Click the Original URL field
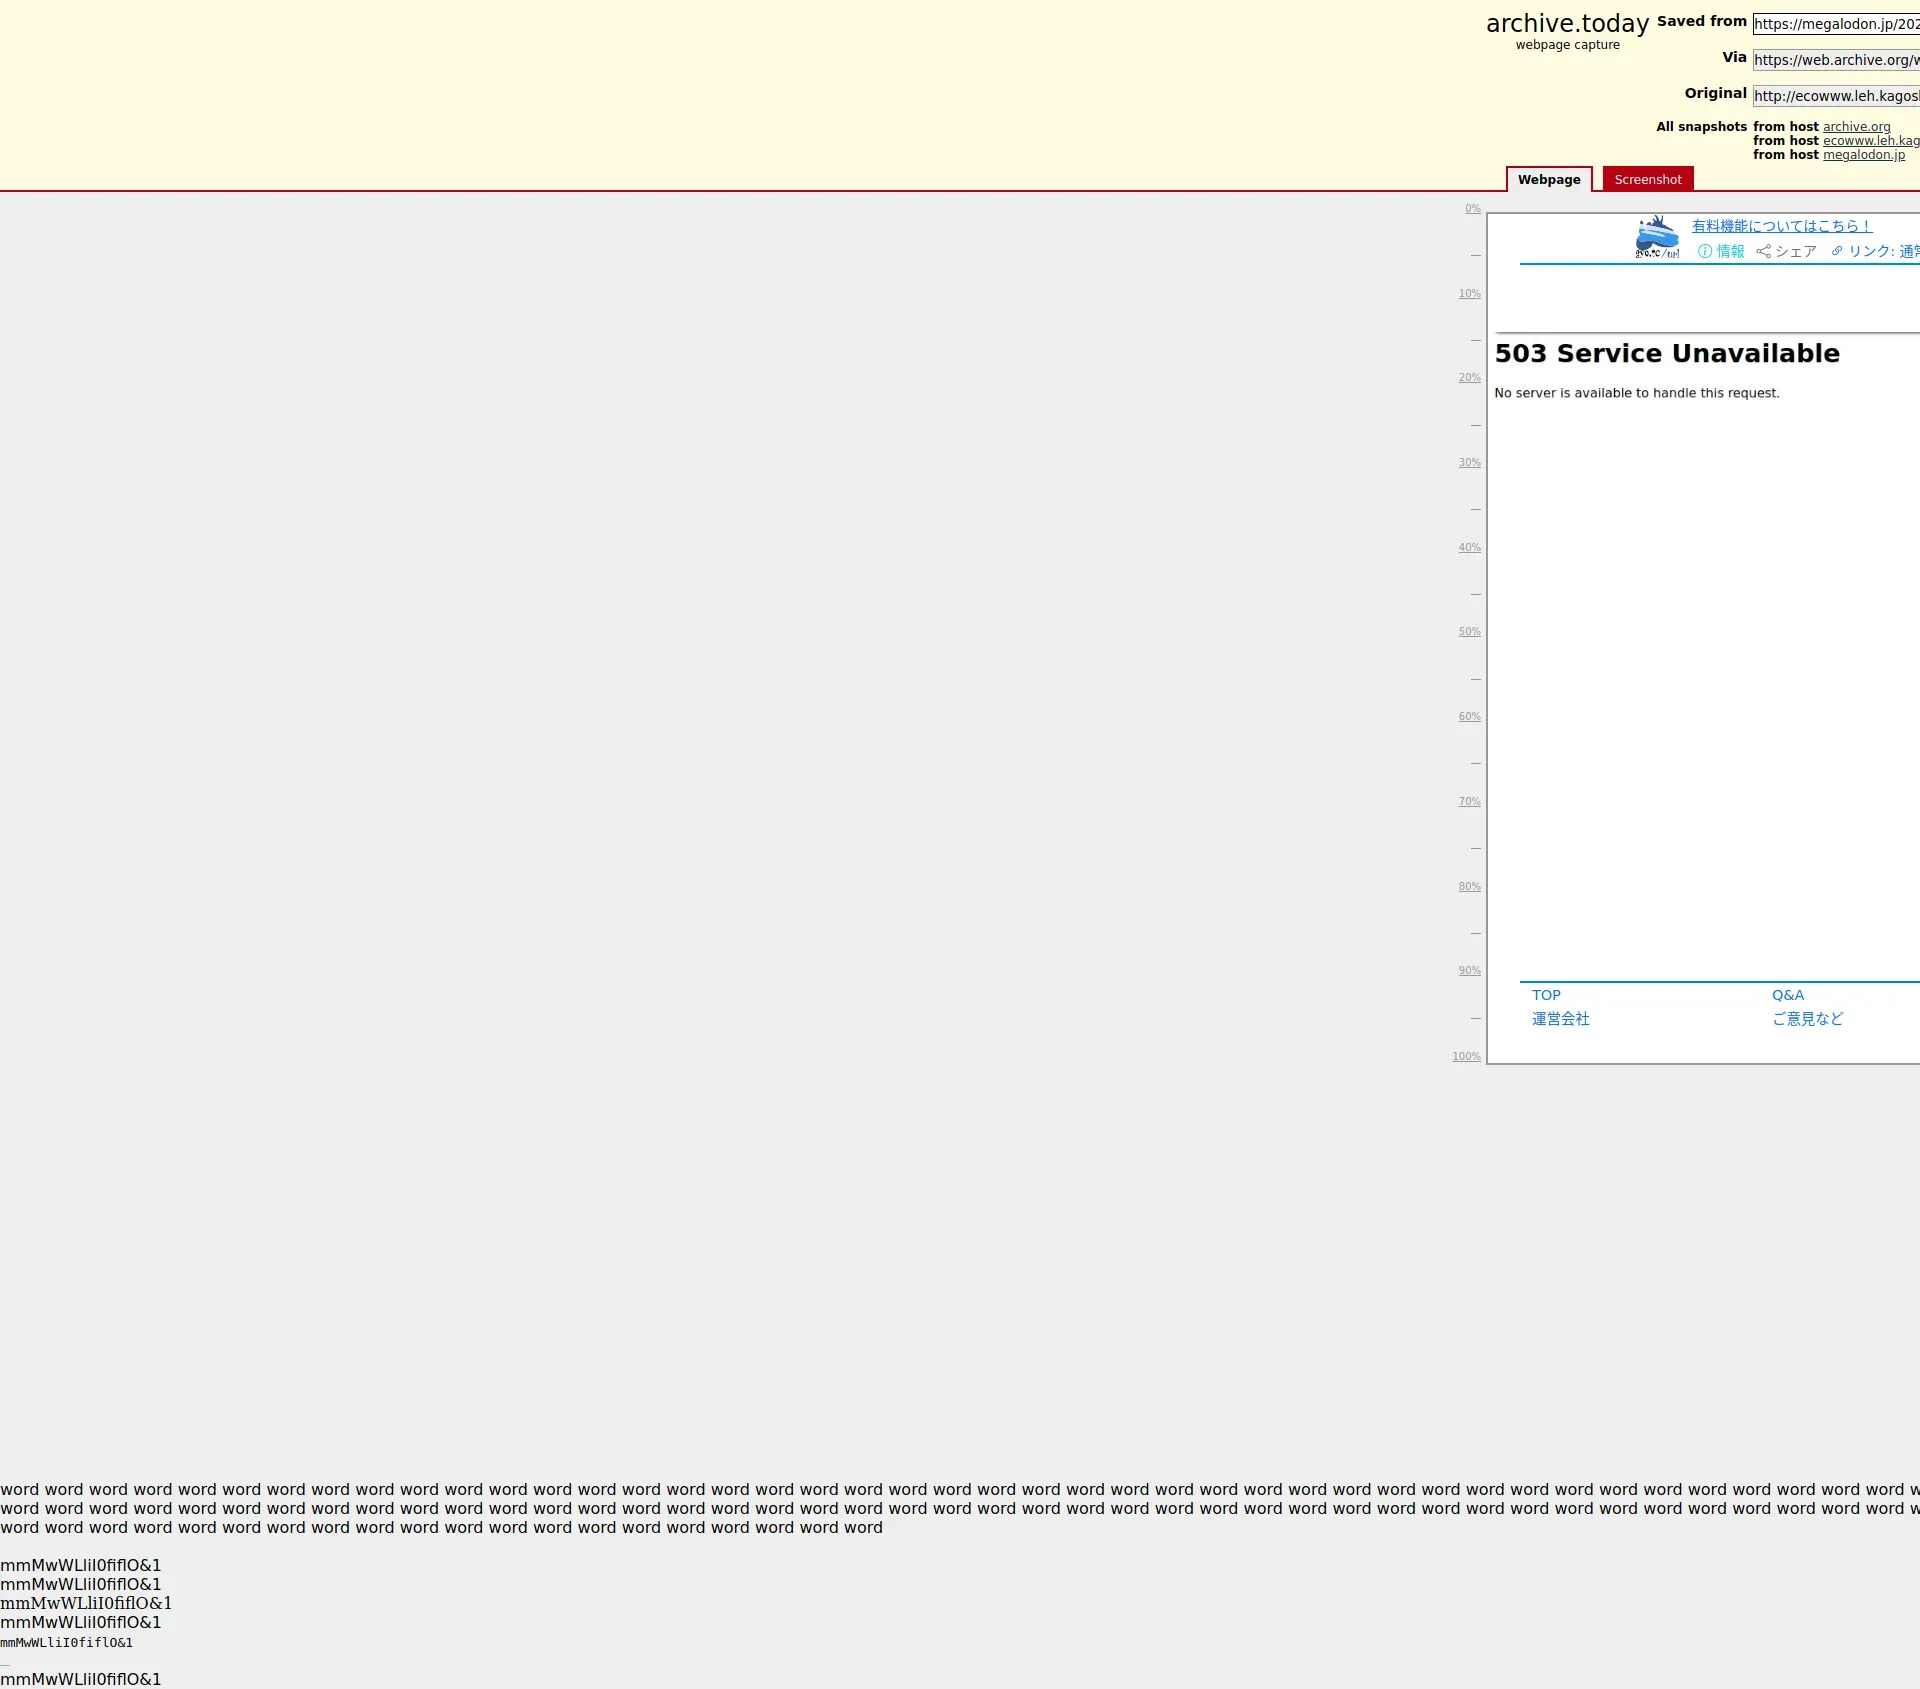1920x1689 pixels. 1835,96
